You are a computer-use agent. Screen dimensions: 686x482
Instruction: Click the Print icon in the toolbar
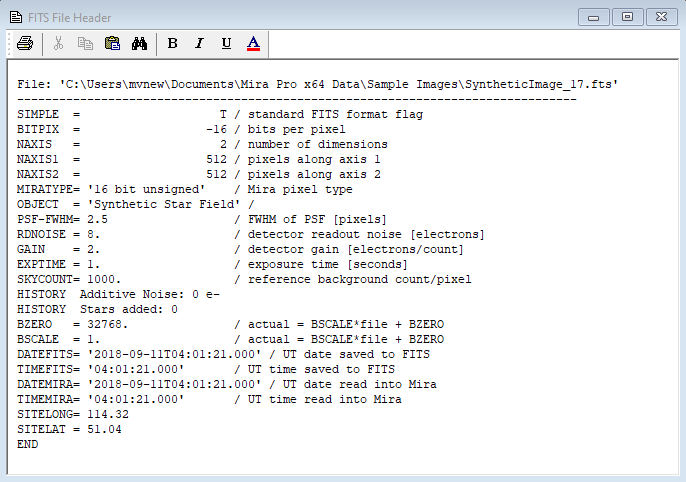click(25, 43)
